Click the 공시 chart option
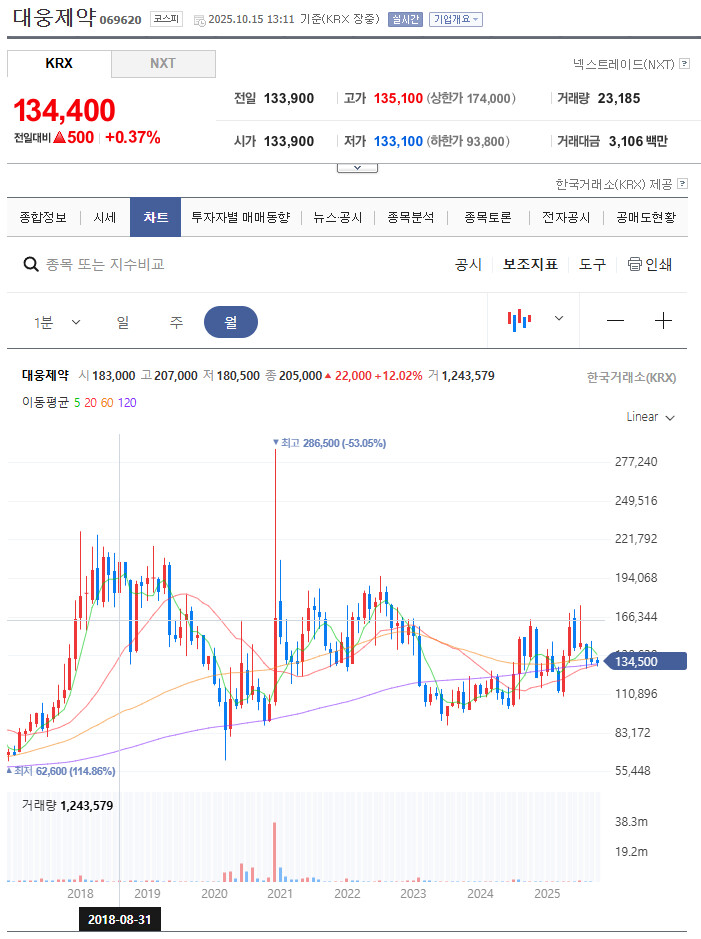The width and height of the screenshot is (701, 939). pyautogui.click(x=468, y=264)
